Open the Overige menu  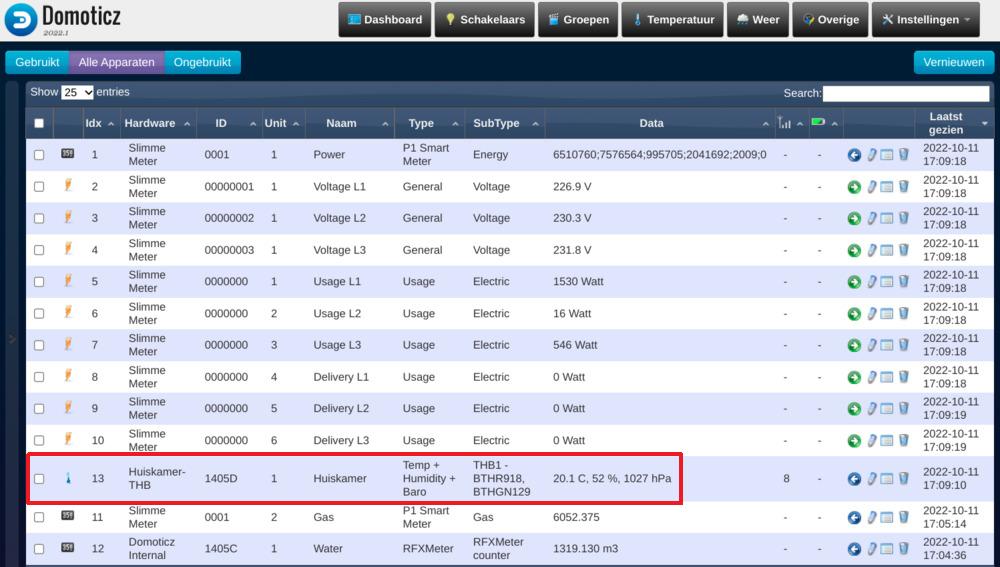830,20
